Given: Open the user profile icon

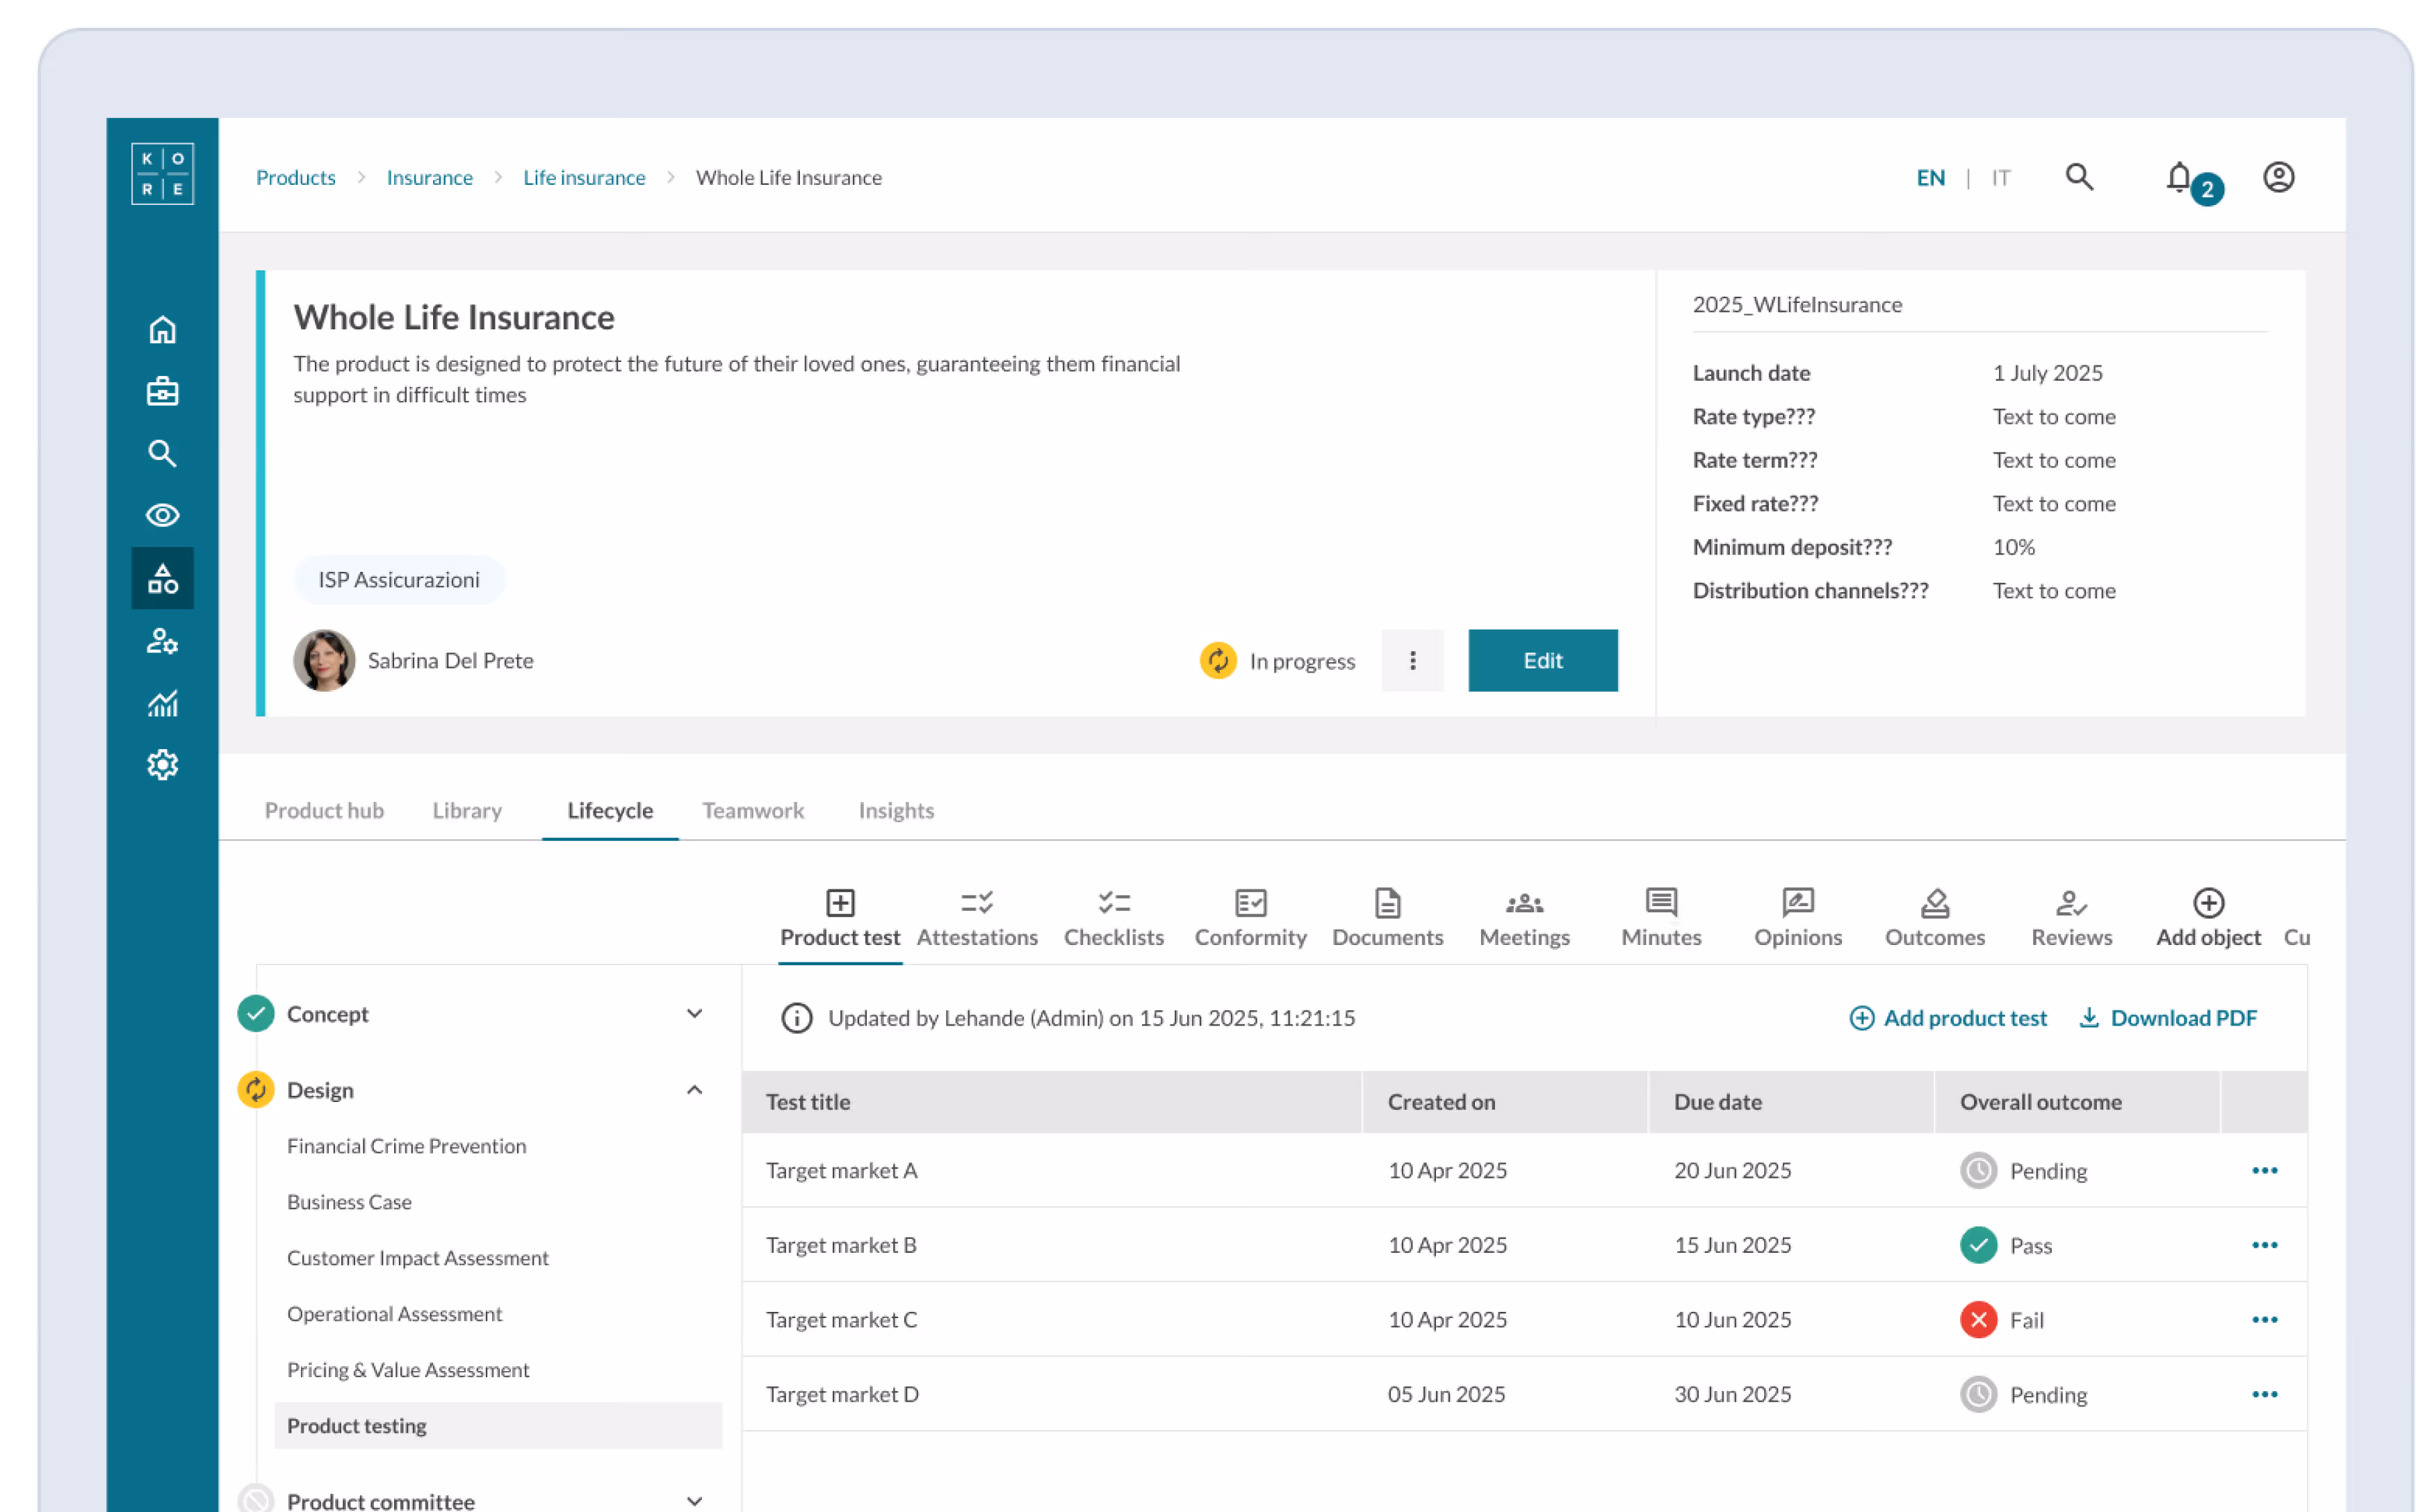Looking at the screenshot, I should pos(2278,178).
